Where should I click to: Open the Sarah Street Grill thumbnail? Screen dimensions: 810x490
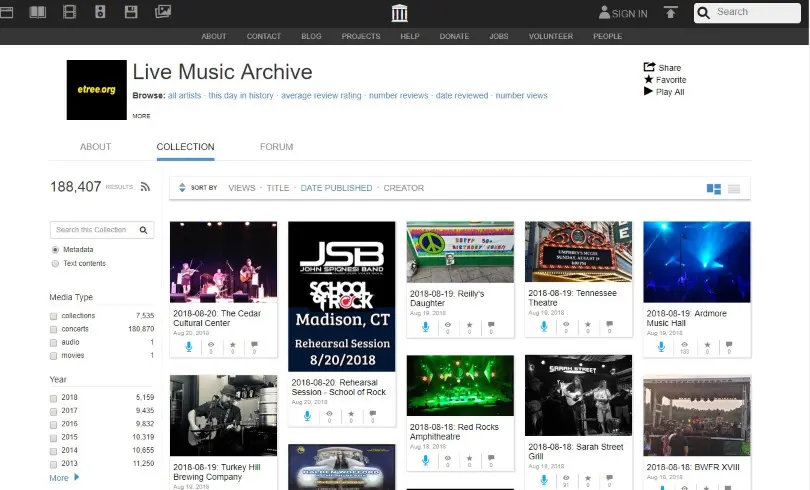tap(578, 395)
